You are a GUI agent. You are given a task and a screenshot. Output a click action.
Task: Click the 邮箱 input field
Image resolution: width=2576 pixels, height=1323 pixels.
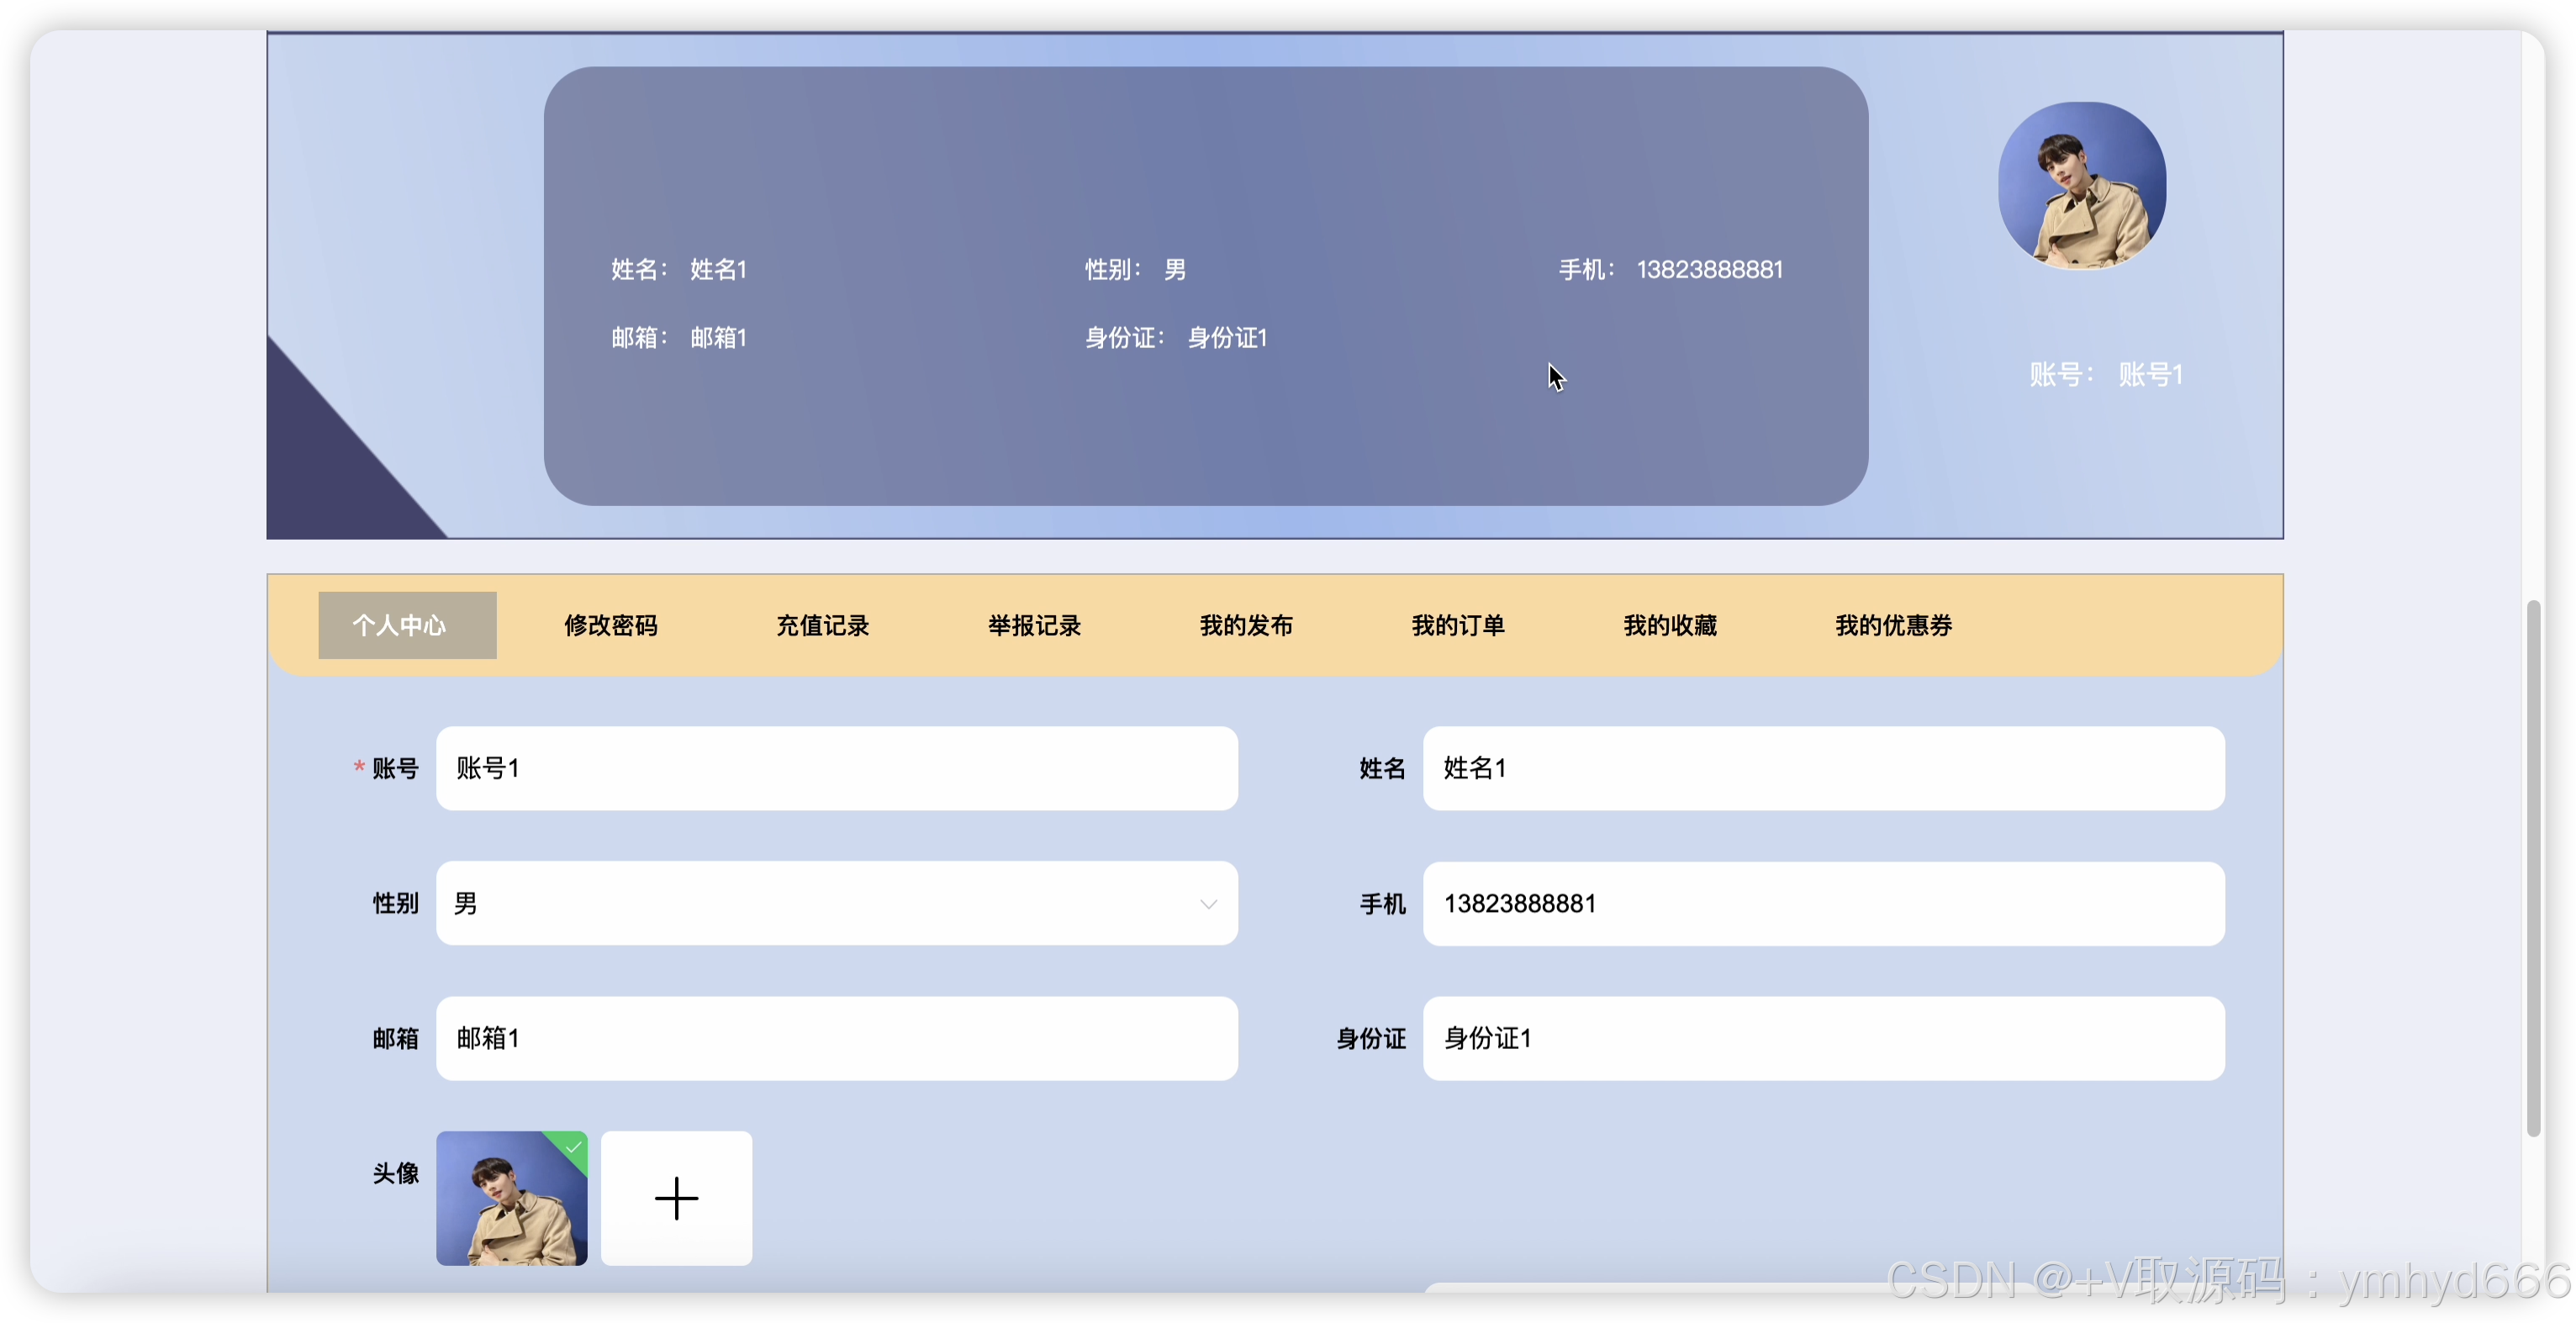pyautogui.click(x=836, y=1038)
